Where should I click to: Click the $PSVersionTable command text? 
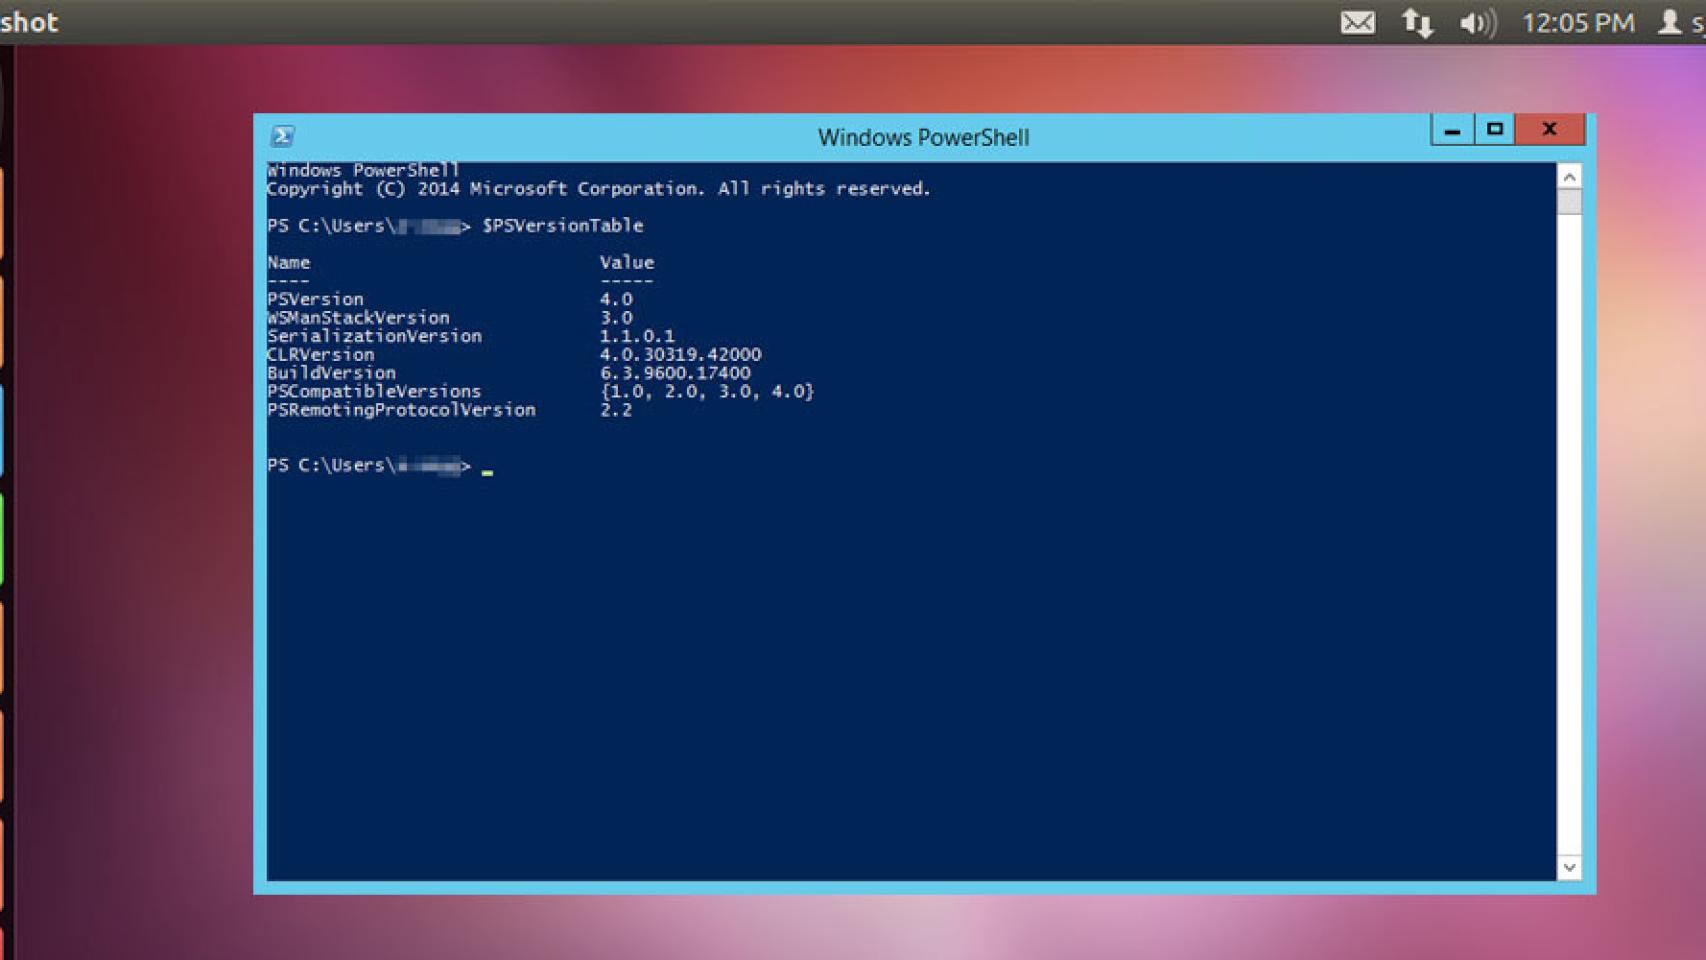[563, 226]
